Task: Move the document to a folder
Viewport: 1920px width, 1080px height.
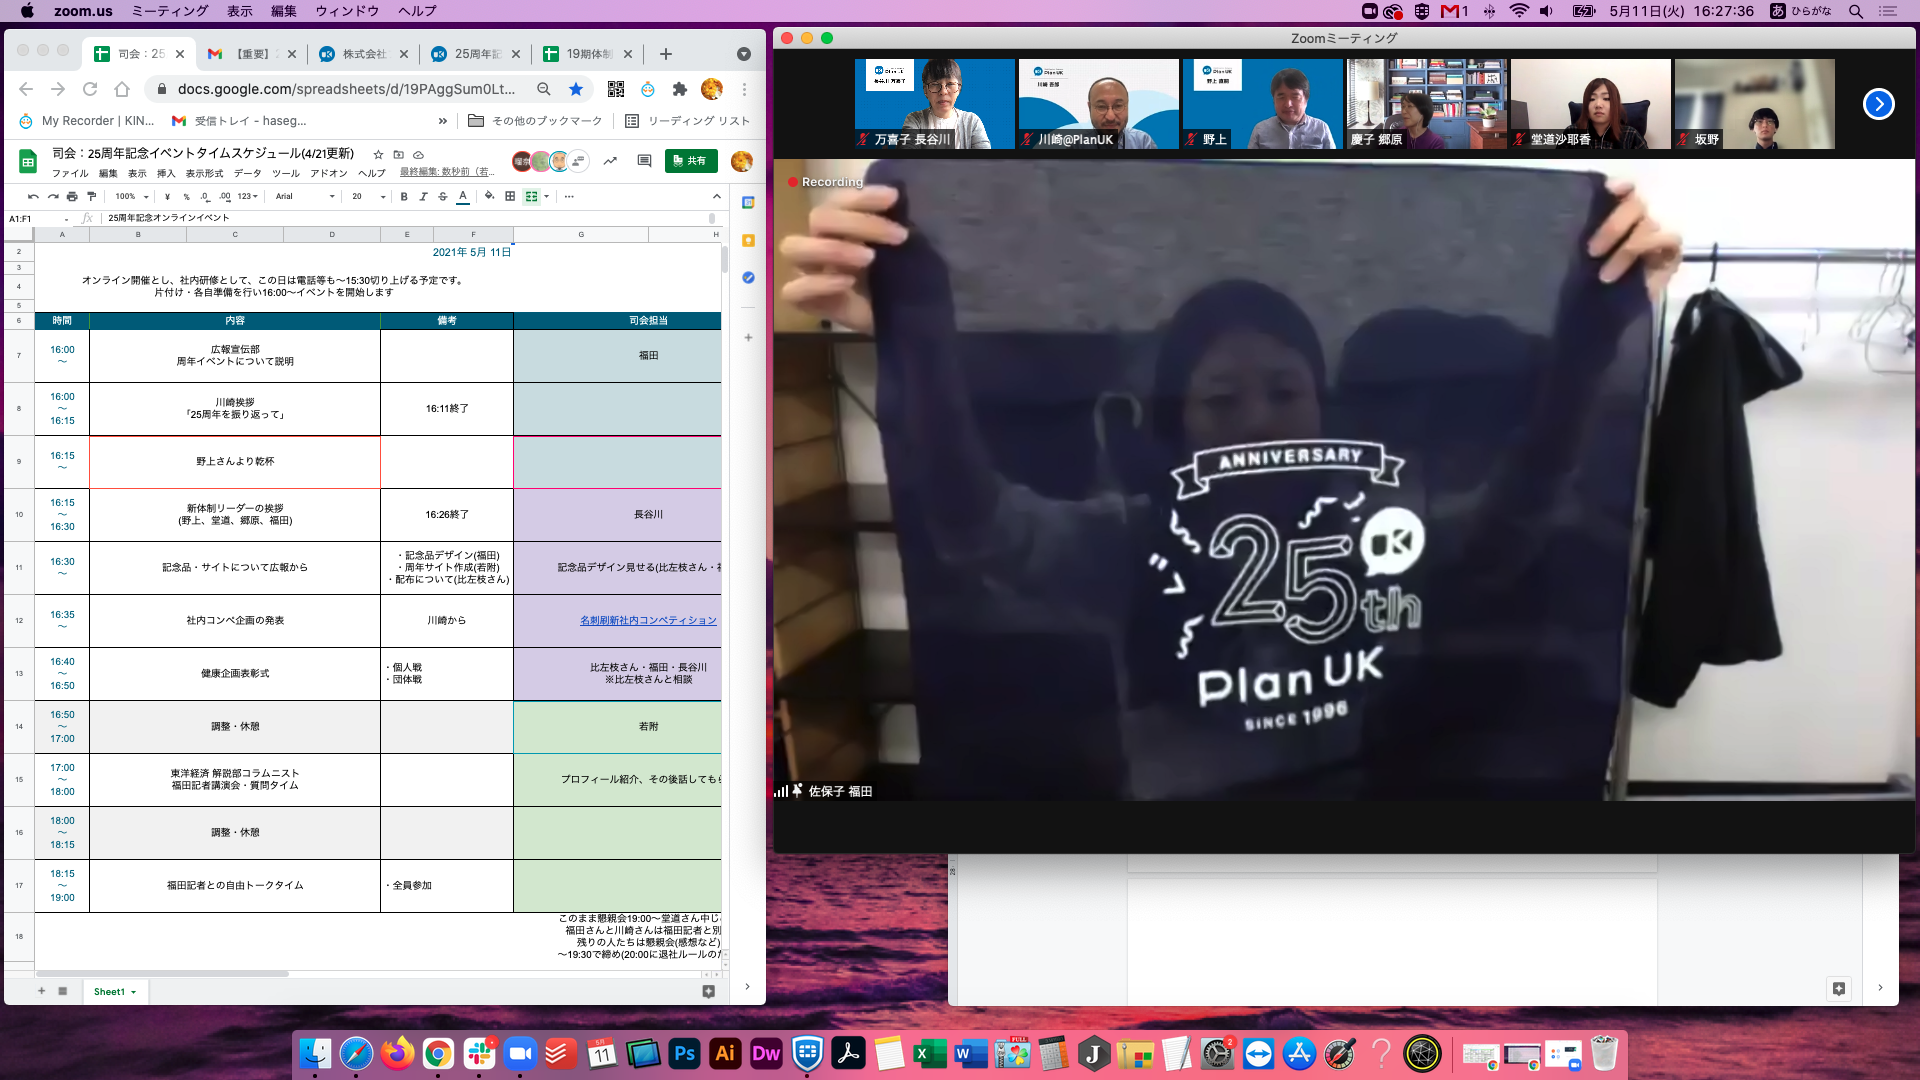Action: [398, 154]
